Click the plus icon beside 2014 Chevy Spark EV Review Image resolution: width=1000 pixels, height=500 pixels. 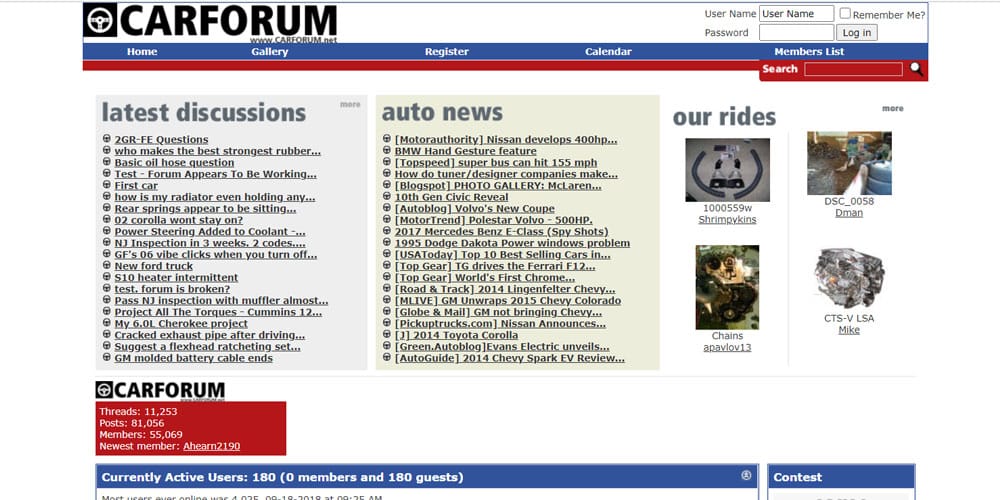click(386, 357)
